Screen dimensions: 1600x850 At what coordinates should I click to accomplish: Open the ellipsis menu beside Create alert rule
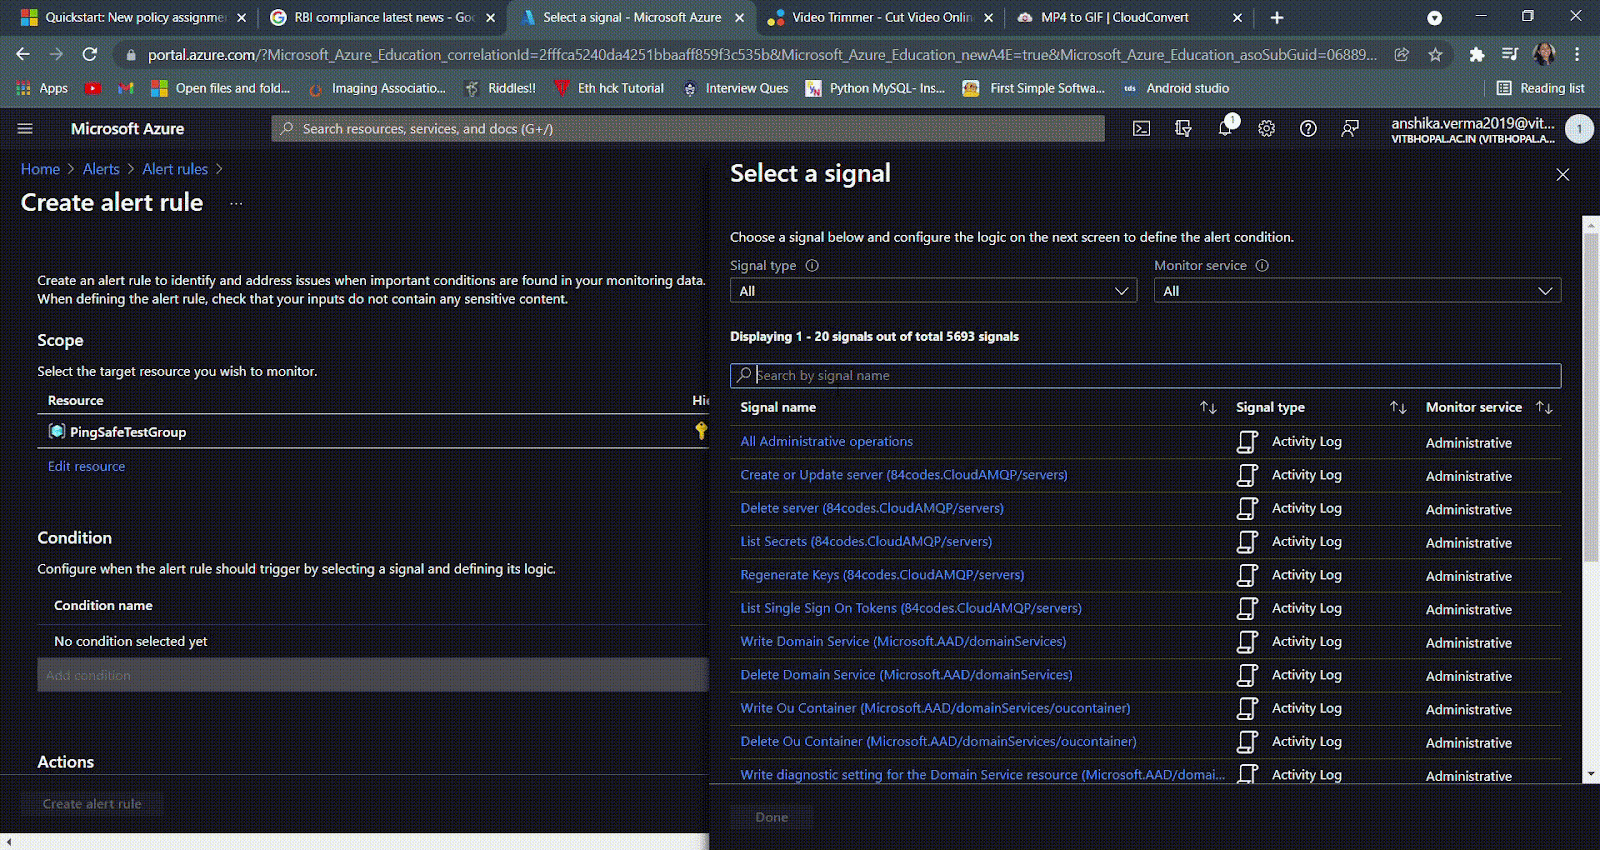236,203
